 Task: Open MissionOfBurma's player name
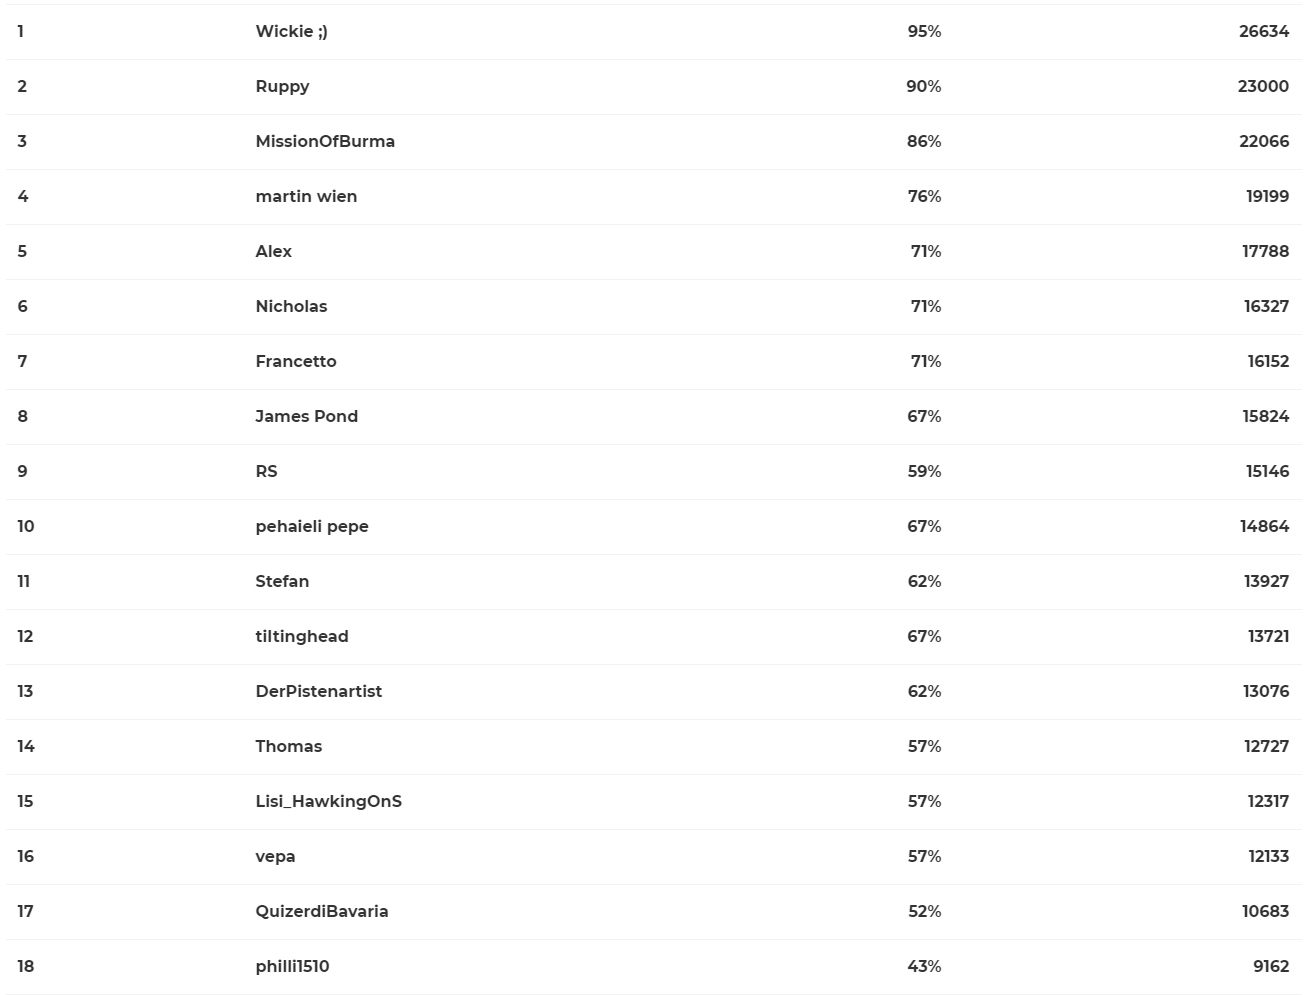[325, 142]
